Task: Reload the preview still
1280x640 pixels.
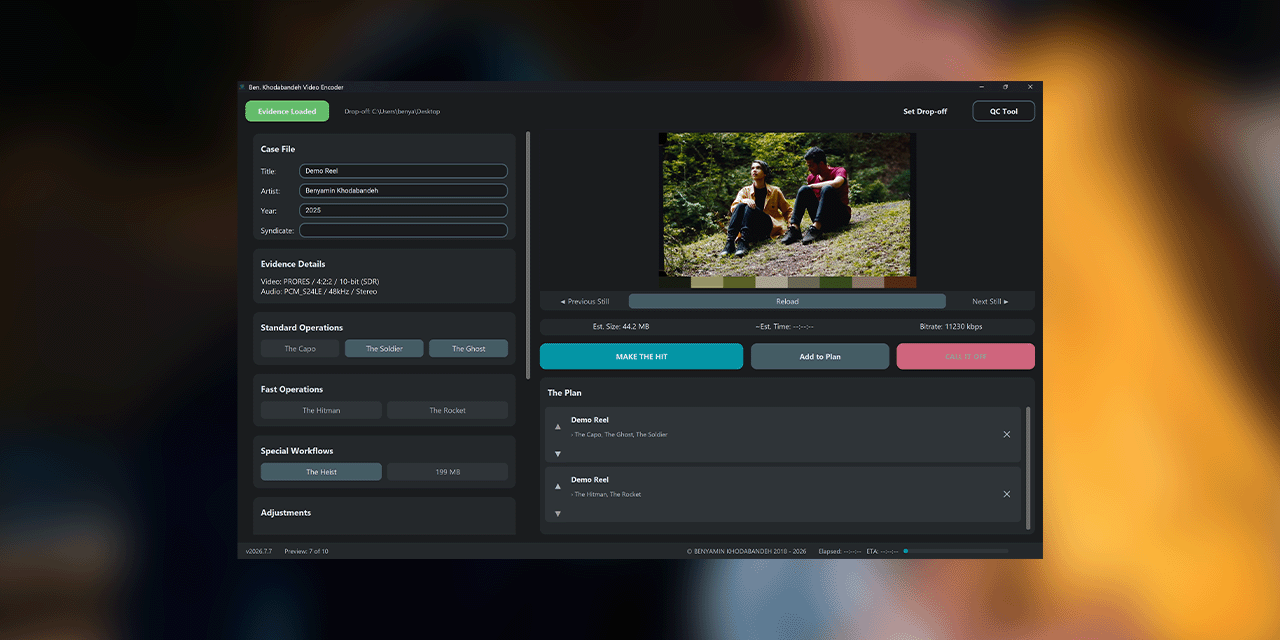Action: coord(787,301)
